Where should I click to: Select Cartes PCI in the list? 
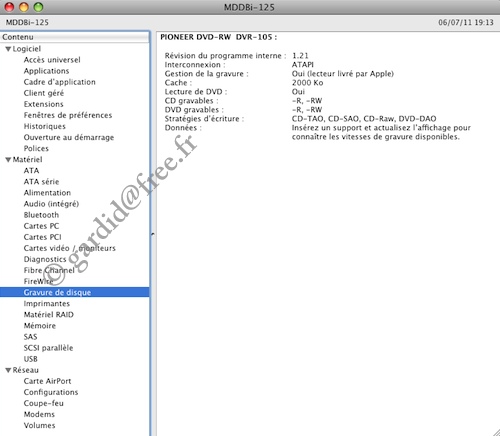click(x=42, y=237)
